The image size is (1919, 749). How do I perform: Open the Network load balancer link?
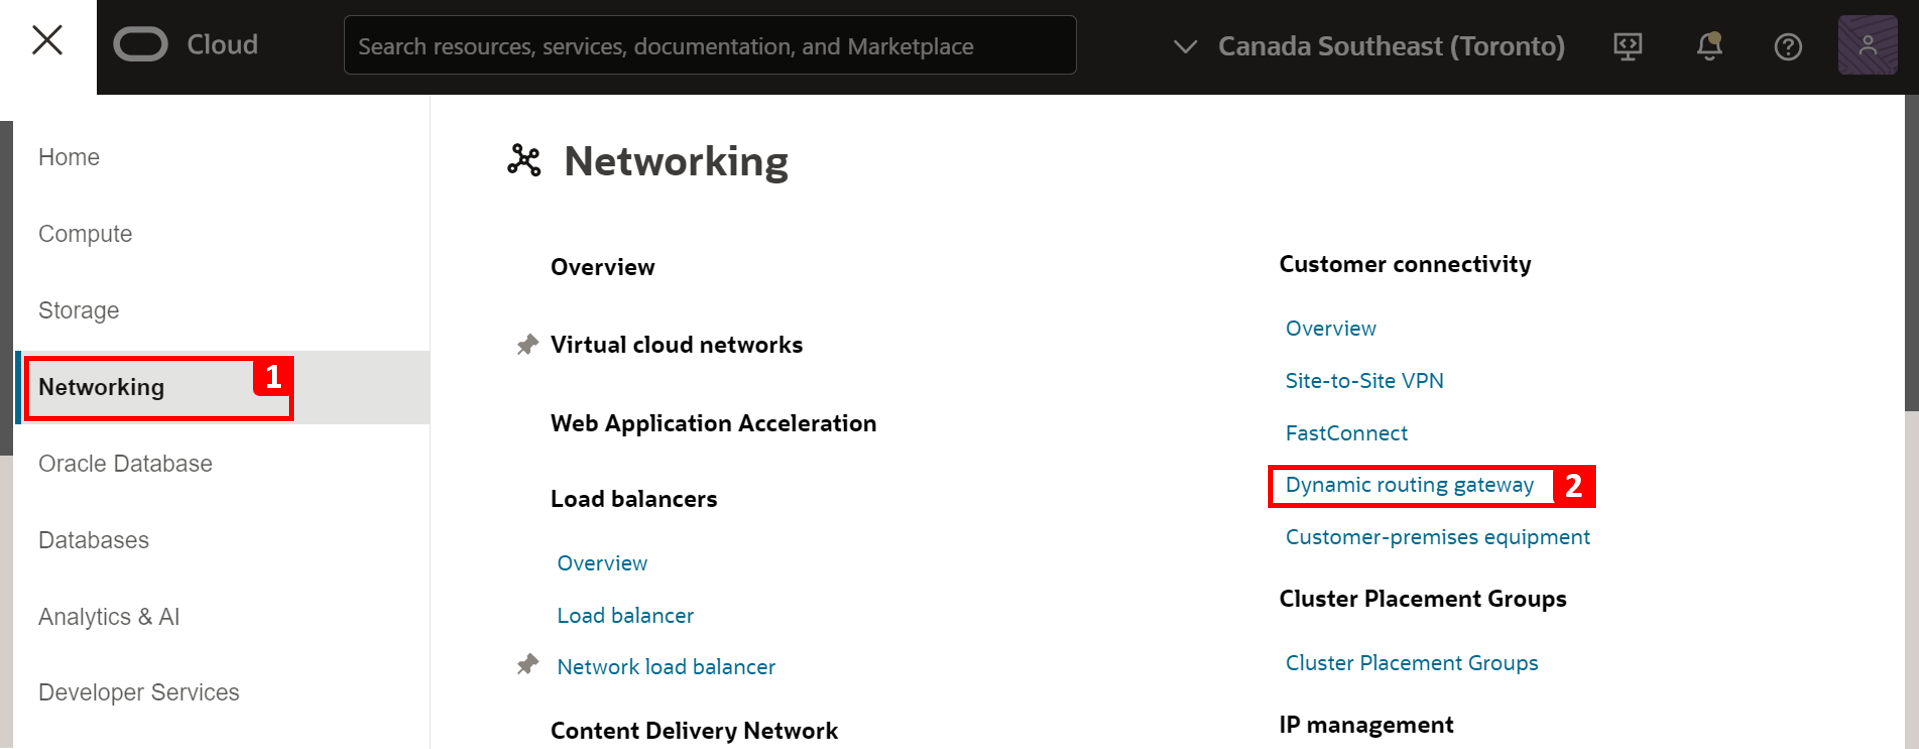[x=666, y=667]
